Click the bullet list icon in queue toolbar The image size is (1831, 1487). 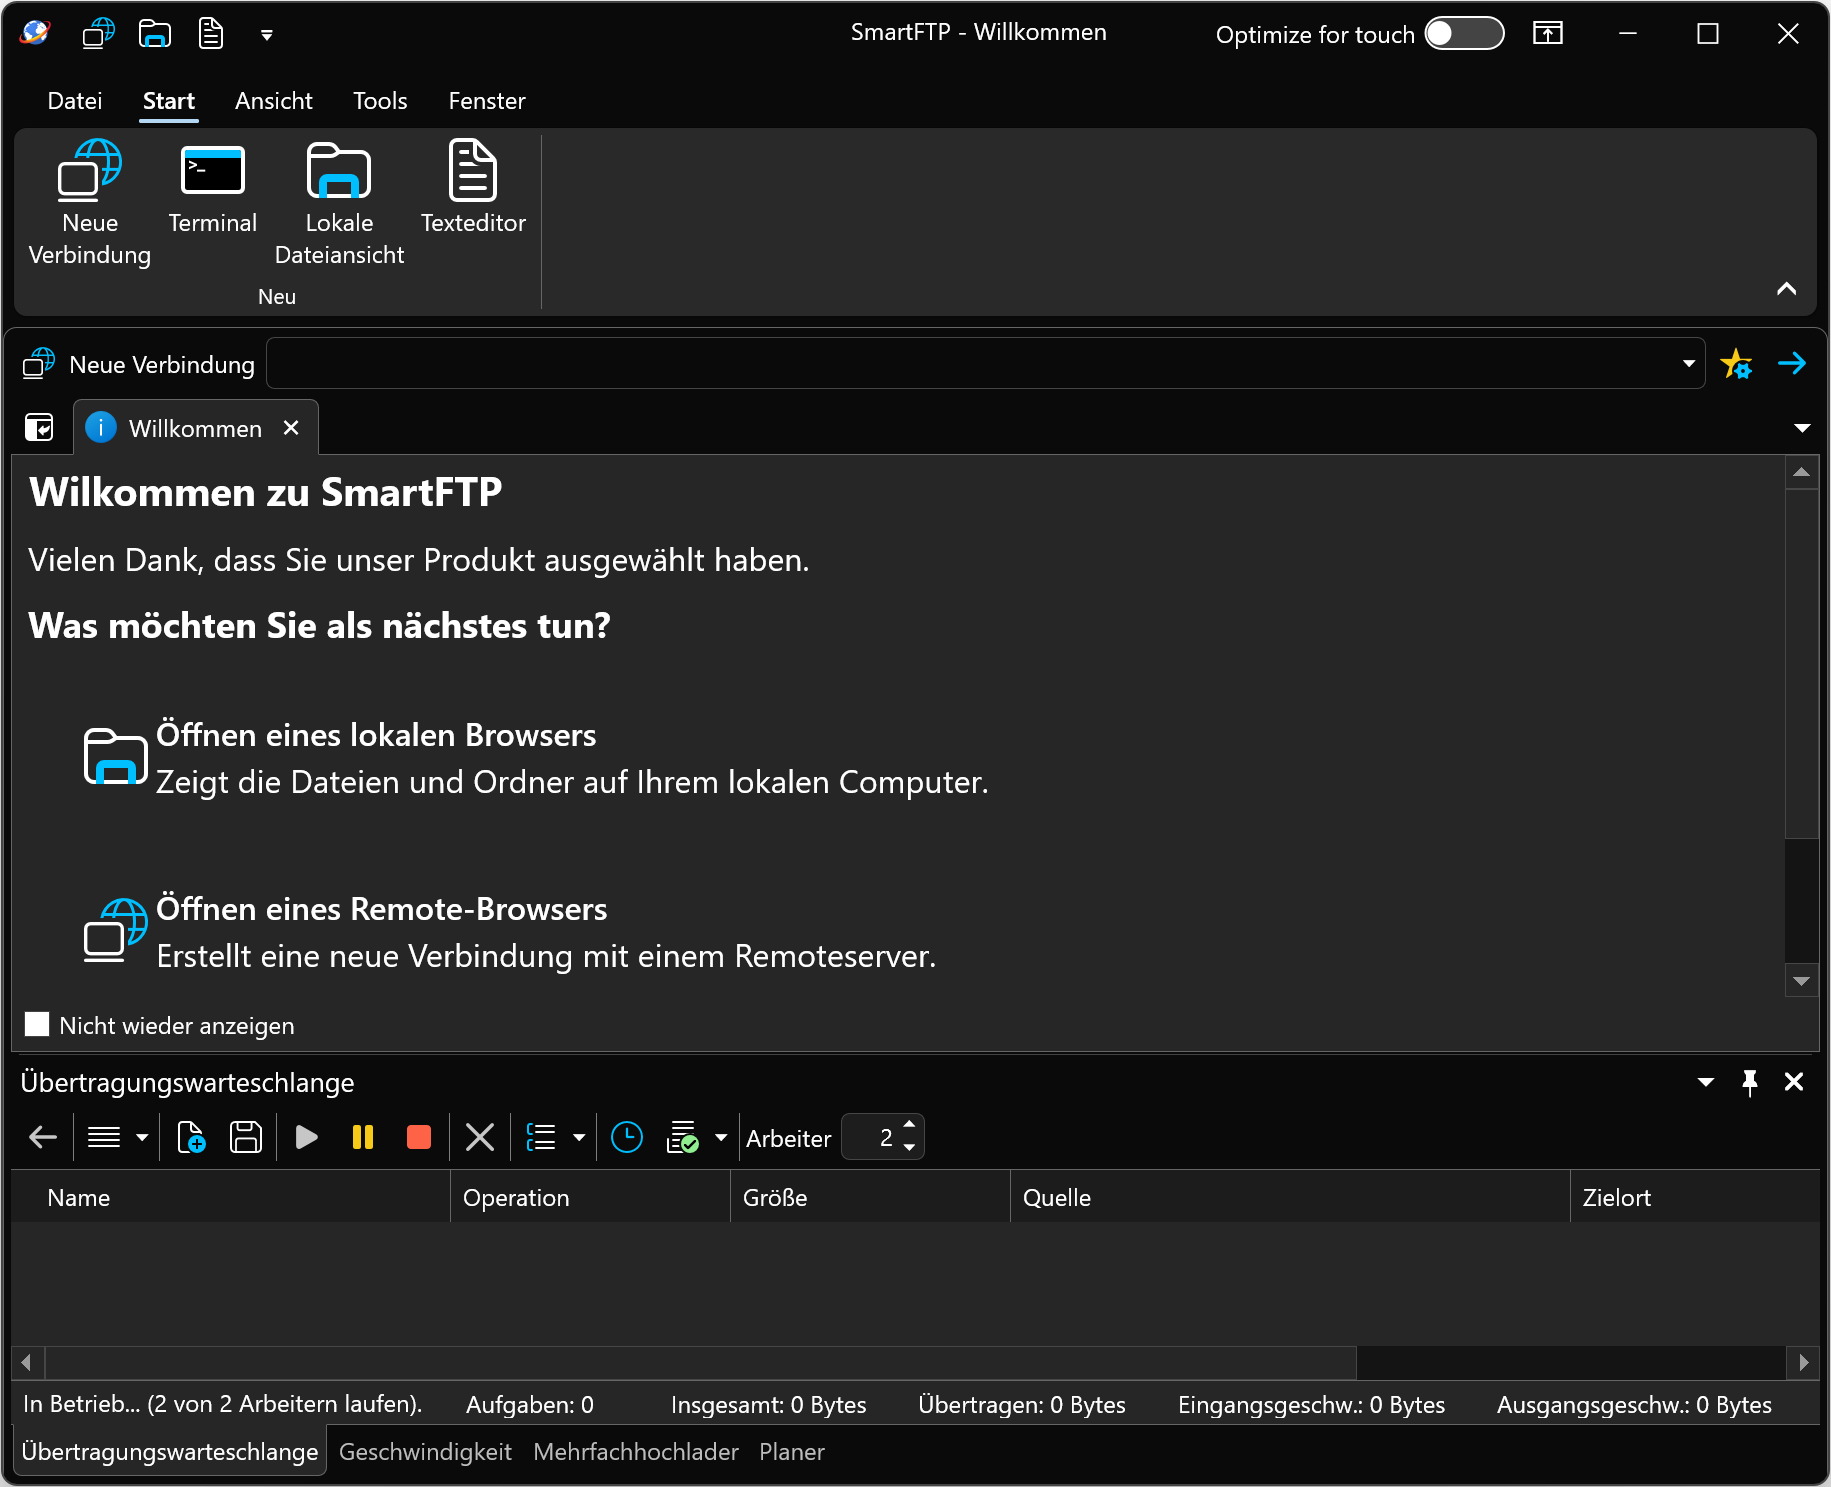pyautogui.click(x=541, y=1137)
